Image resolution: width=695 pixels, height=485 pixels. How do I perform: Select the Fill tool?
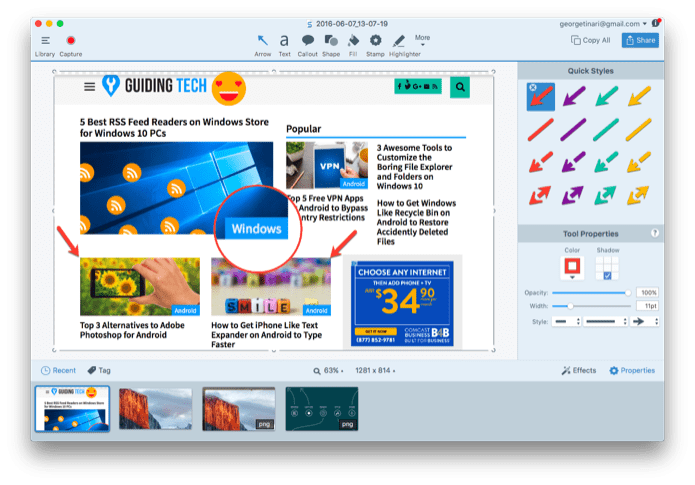tap(353, 46)
